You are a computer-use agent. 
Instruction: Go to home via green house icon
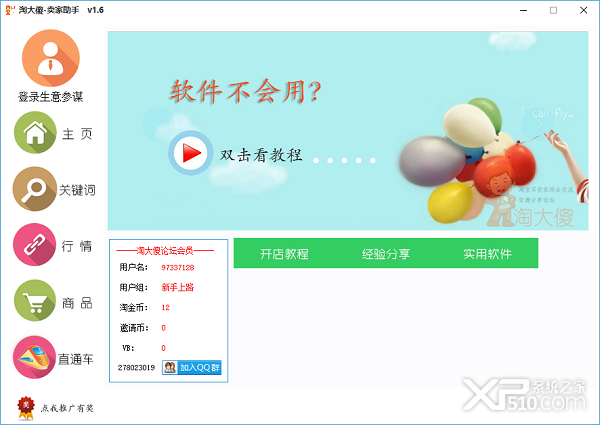[x=35, y=132]
